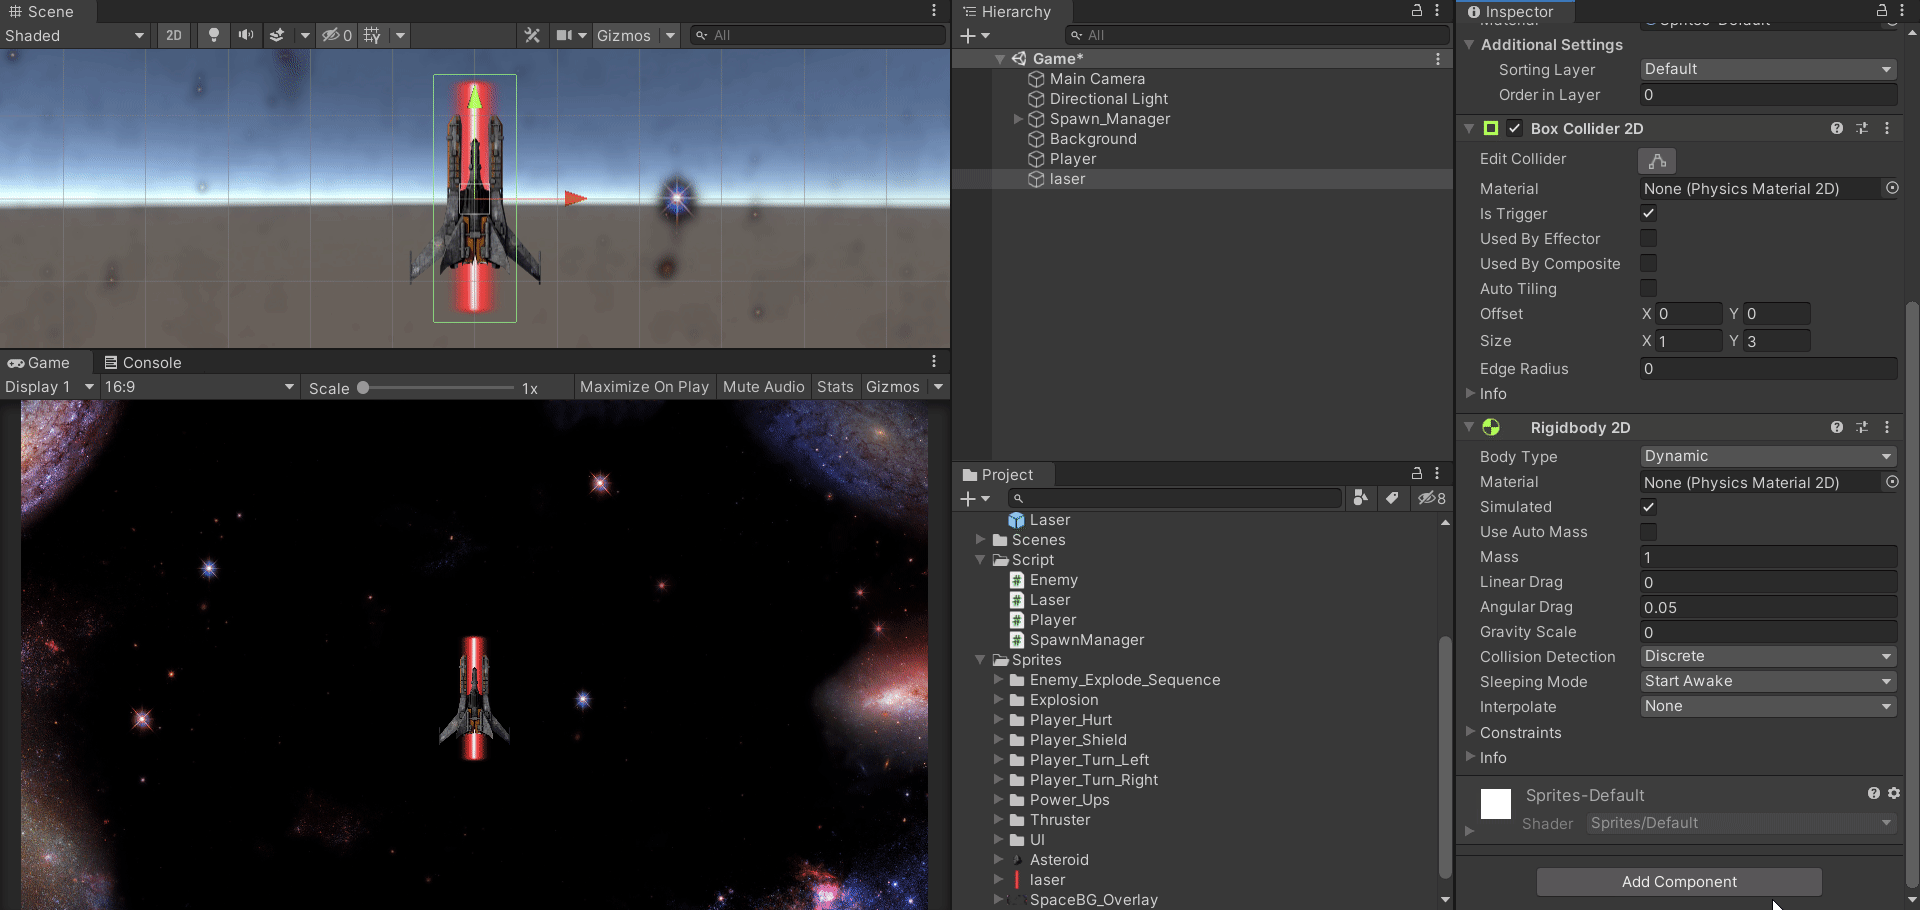Pick a Box Collider 2D physics material
The width and height of the screenshot is (1920, 910).
click(1892, 188)
